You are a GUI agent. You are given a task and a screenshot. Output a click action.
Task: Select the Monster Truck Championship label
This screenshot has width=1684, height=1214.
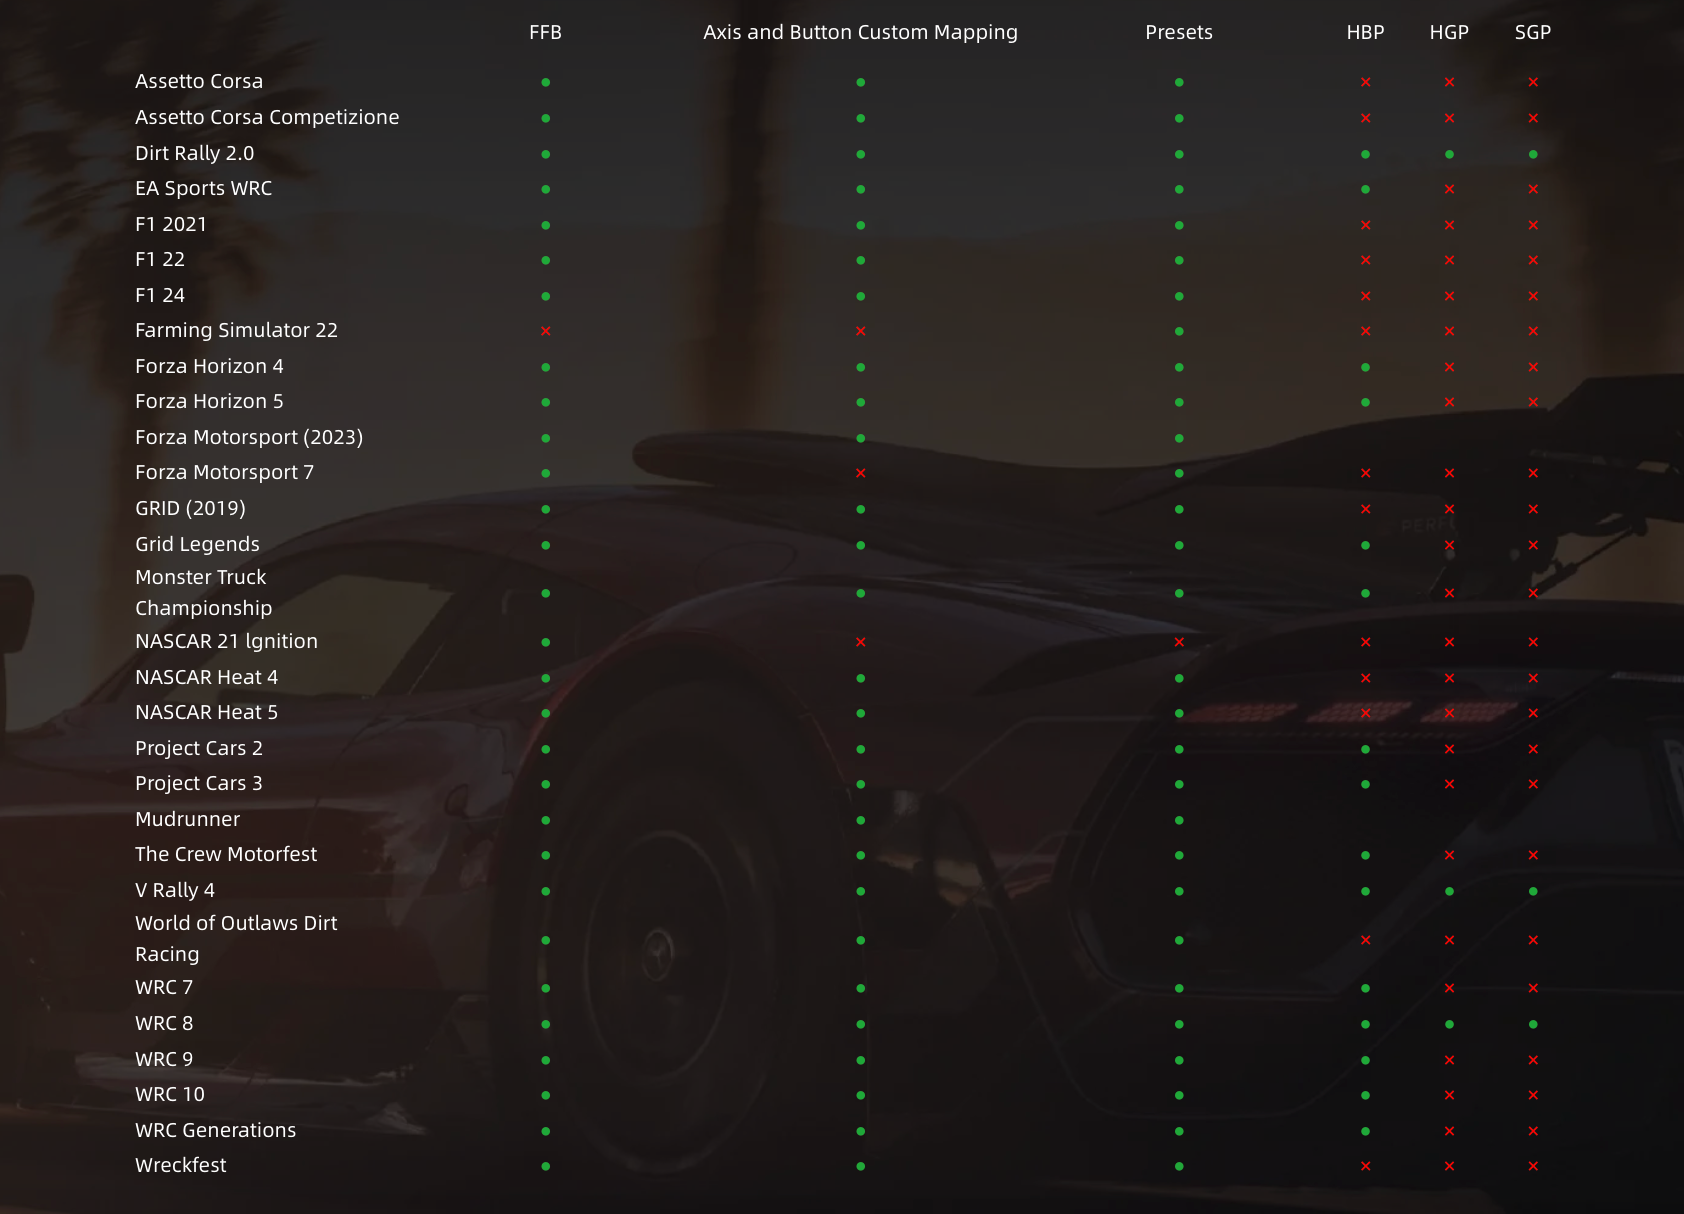[x=203, y=592]
